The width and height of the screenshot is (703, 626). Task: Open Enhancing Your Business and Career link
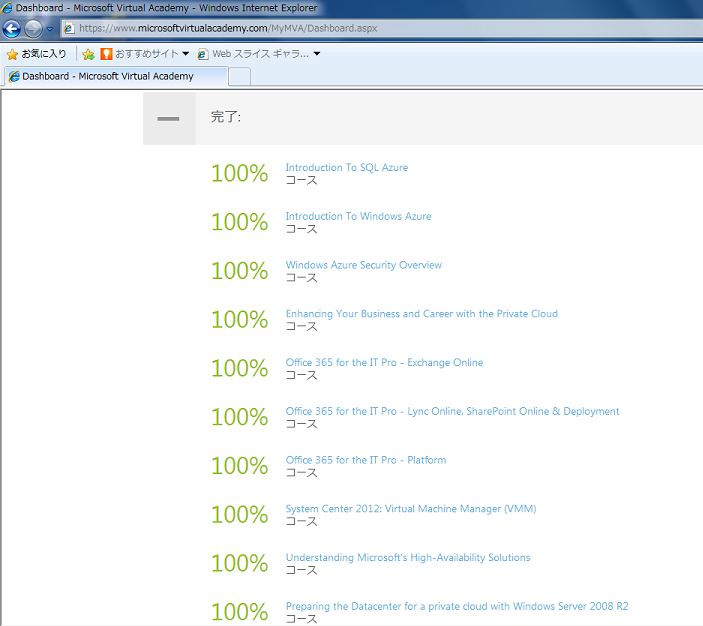point(421,314)
